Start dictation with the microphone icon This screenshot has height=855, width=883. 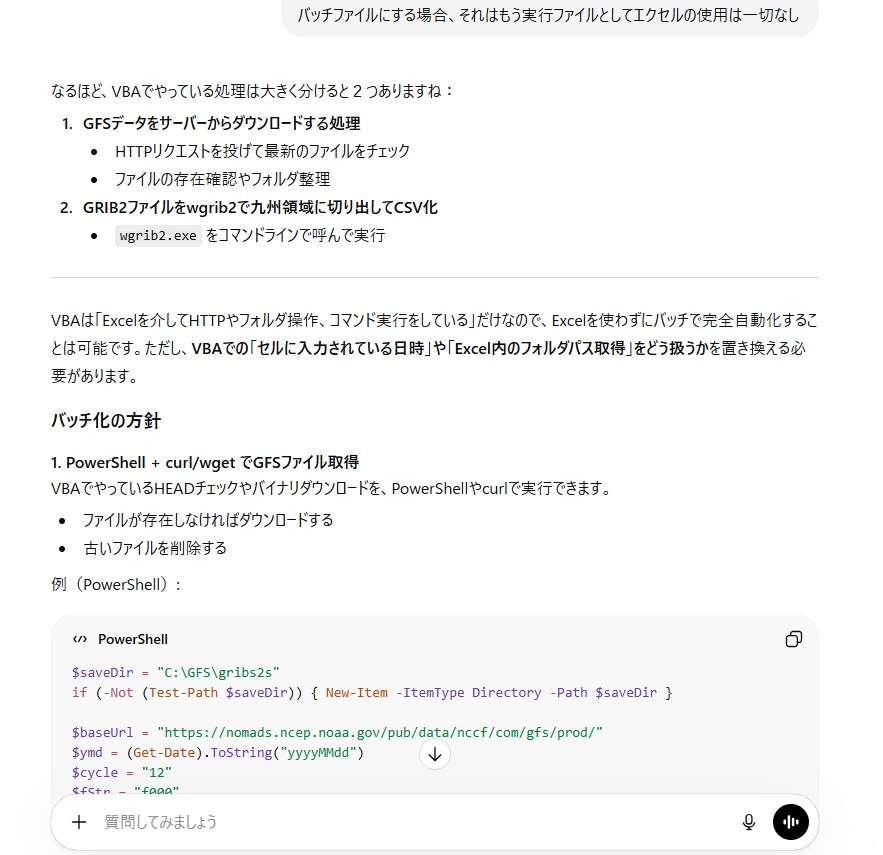tap(748, 822)
